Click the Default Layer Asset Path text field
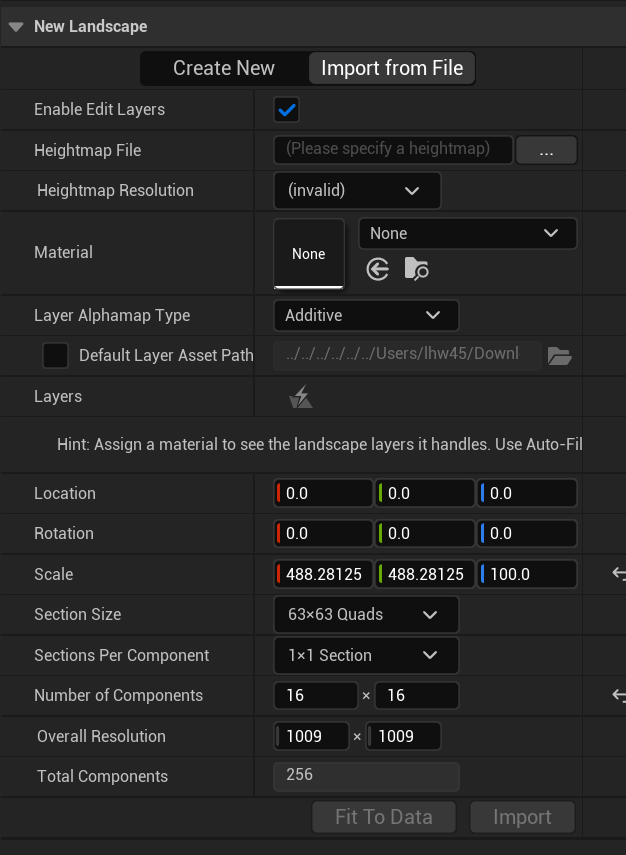The width and height of the screenshot is (626, 855). coord(407,356)
